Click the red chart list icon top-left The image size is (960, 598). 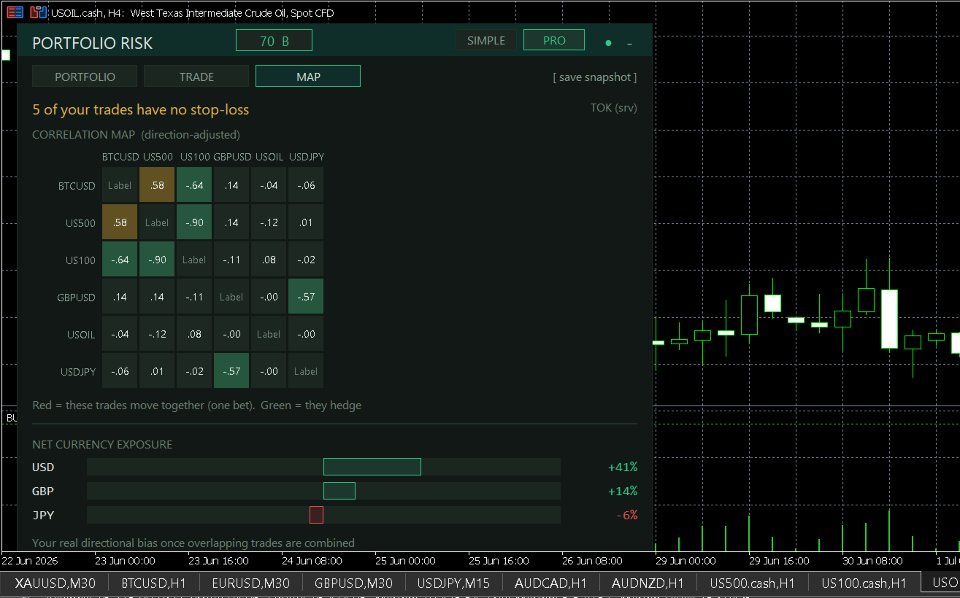click(x=15, y=12)
